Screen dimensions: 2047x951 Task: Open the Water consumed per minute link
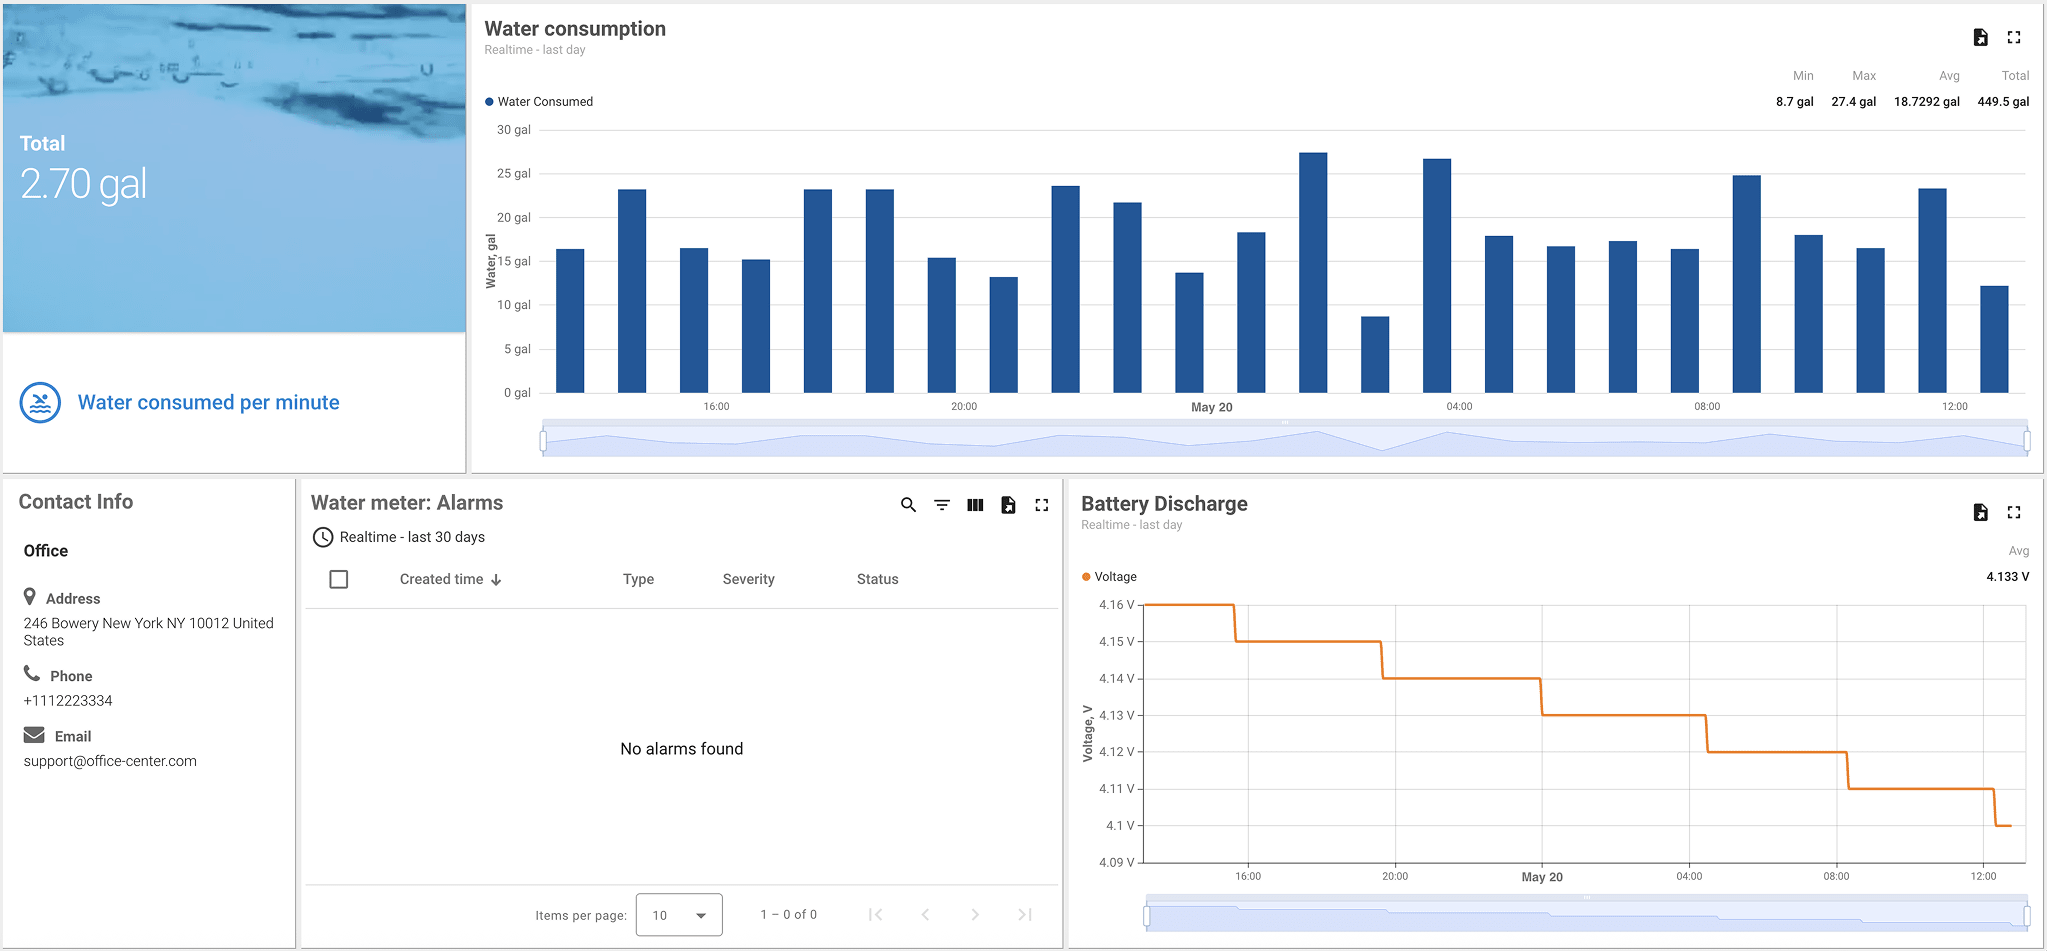pos(208,402)
